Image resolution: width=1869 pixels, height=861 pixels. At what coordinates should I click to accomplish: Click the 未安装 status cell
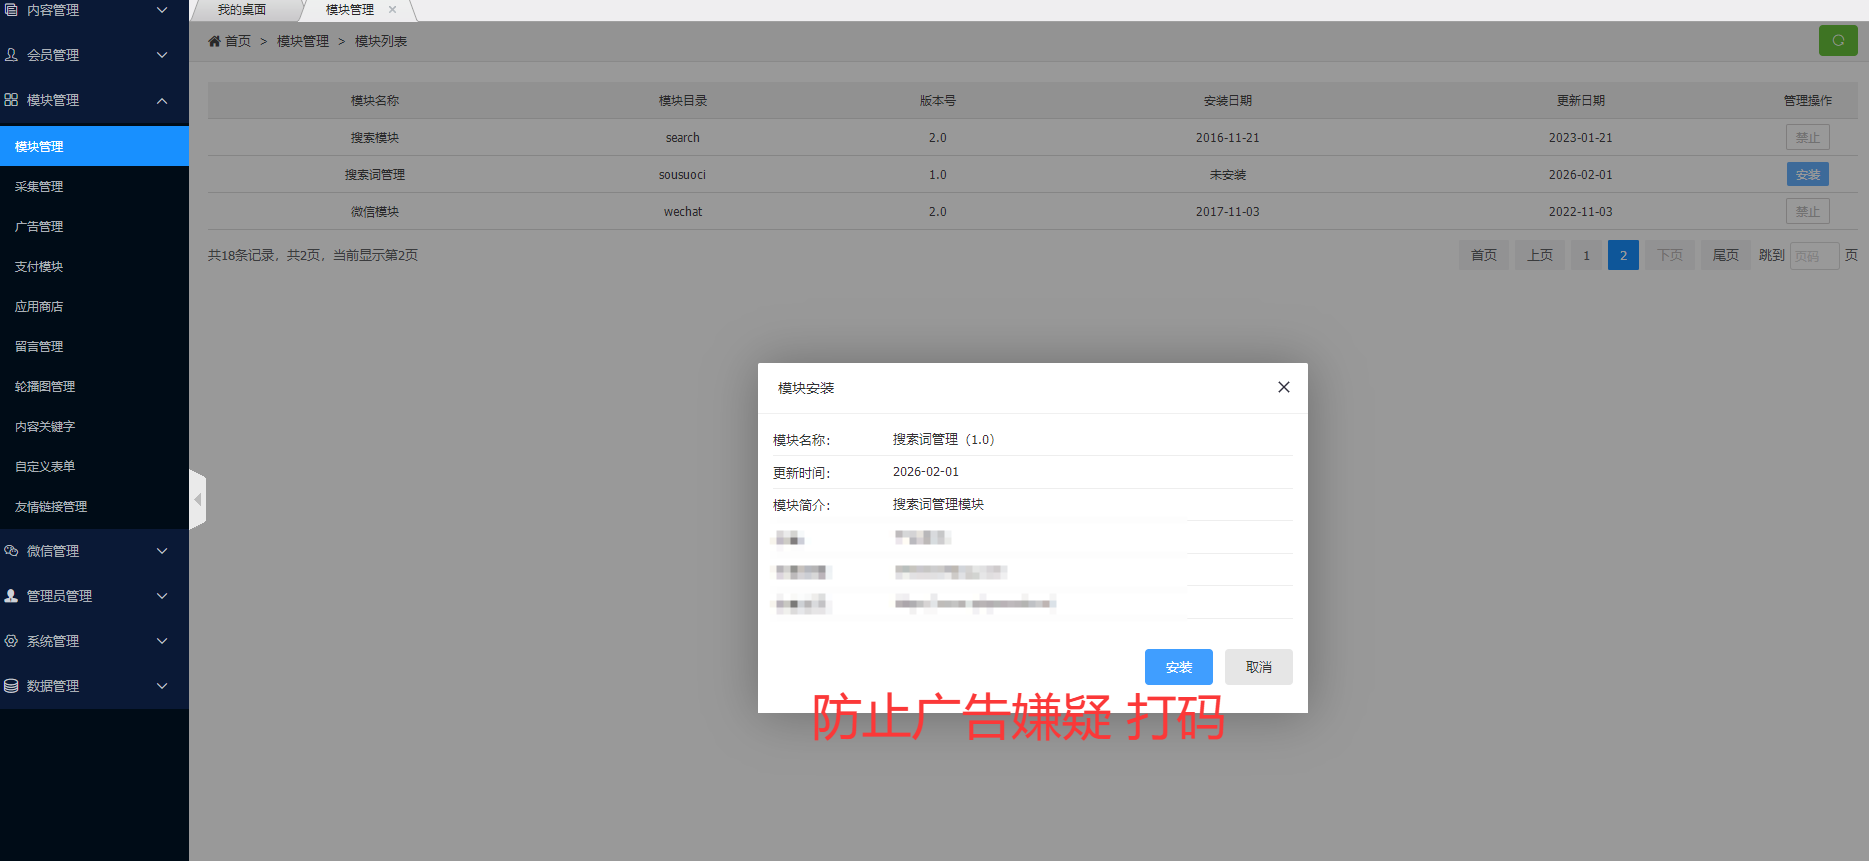pos(1228,174)
